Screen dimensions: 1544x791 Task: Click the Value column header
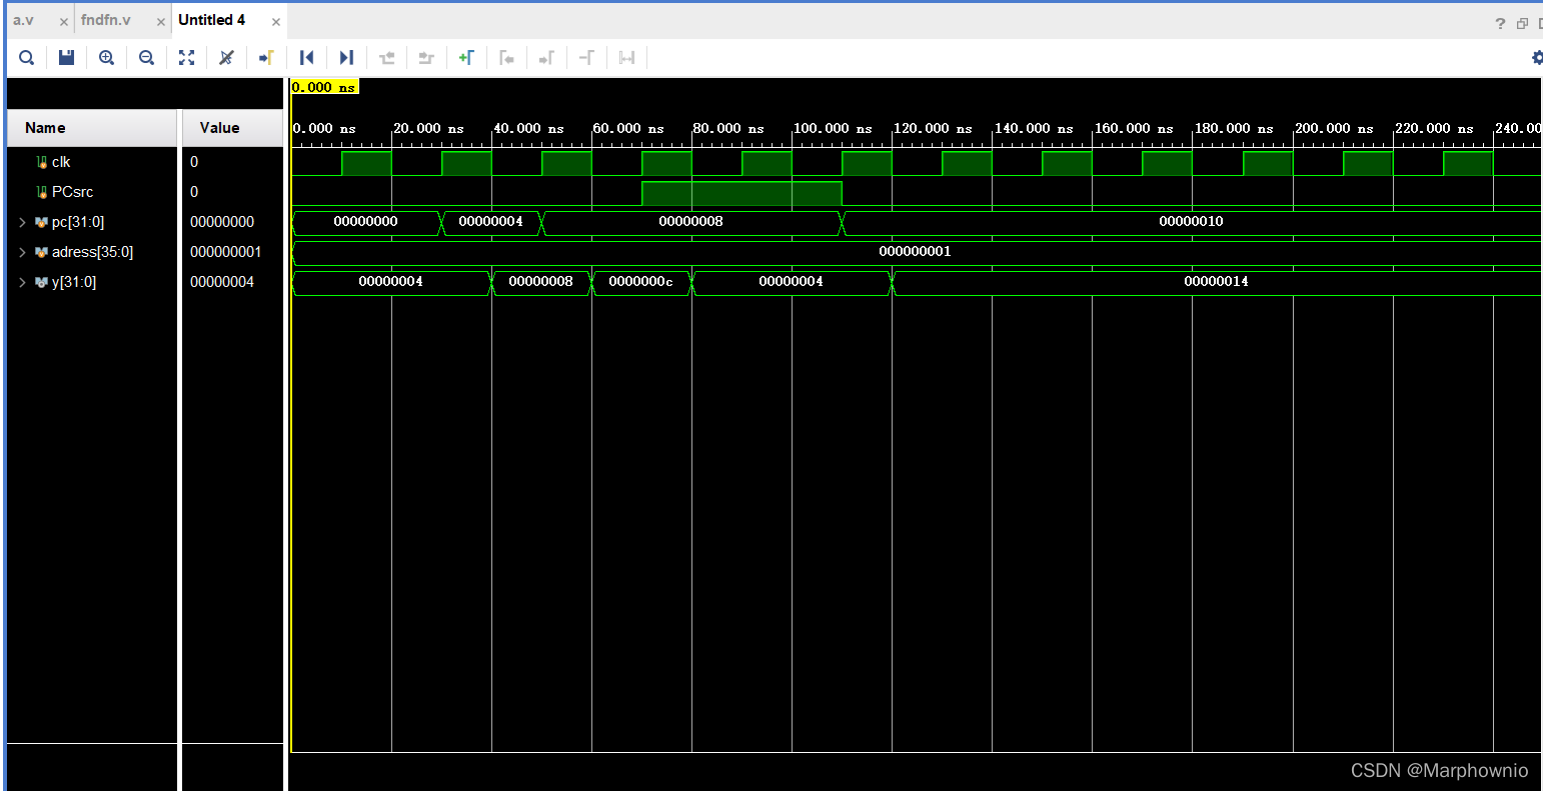click(x=233, y=128)
